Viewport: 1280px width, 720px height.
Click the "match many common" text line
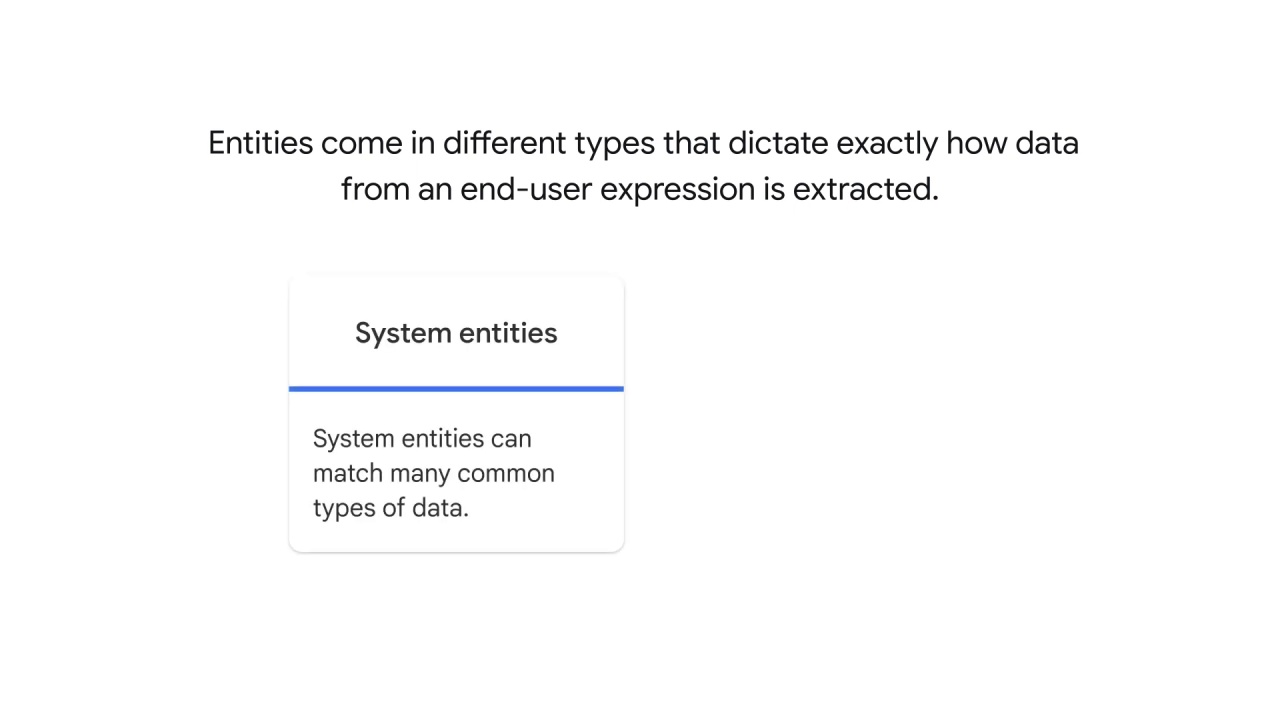[434, 473]
